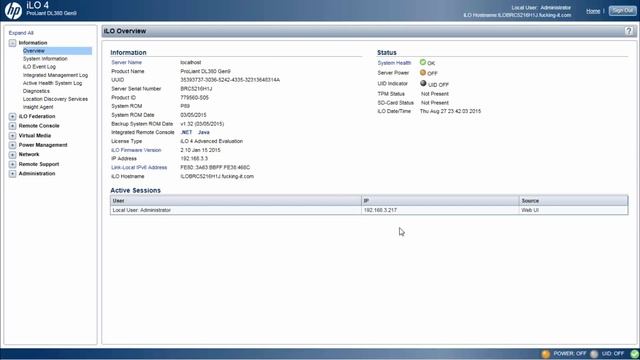The width and height of the screenshot is (640, 360).
Task: Open Active Health System Log
Action: click(52, 83)
